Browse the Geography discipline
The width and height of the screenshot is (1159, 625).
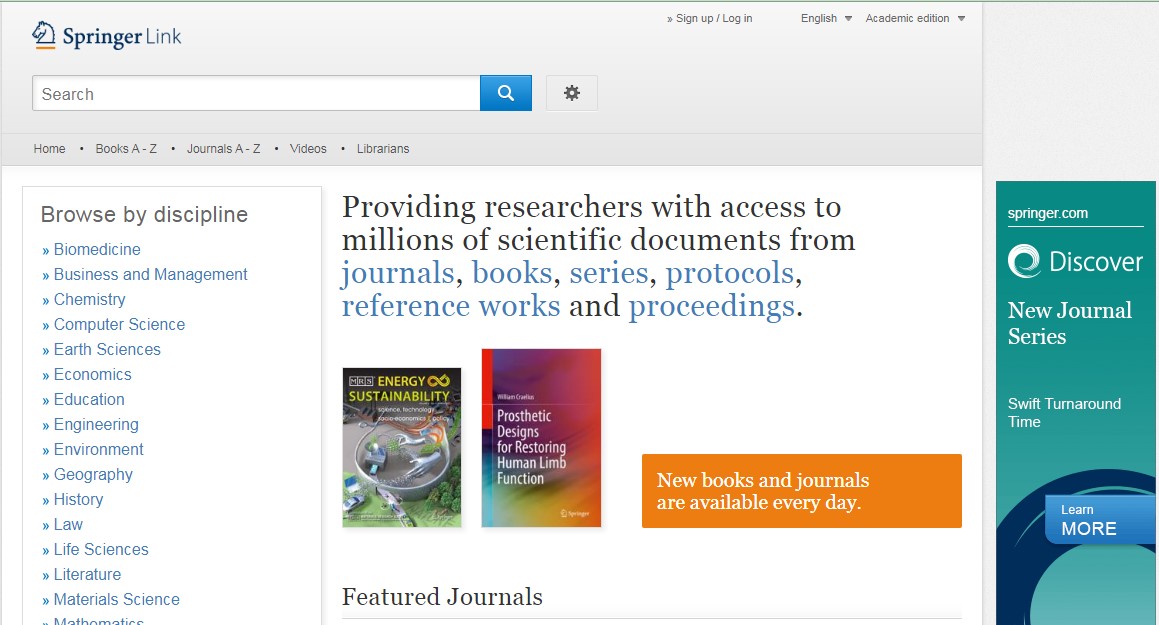point(93,474)
